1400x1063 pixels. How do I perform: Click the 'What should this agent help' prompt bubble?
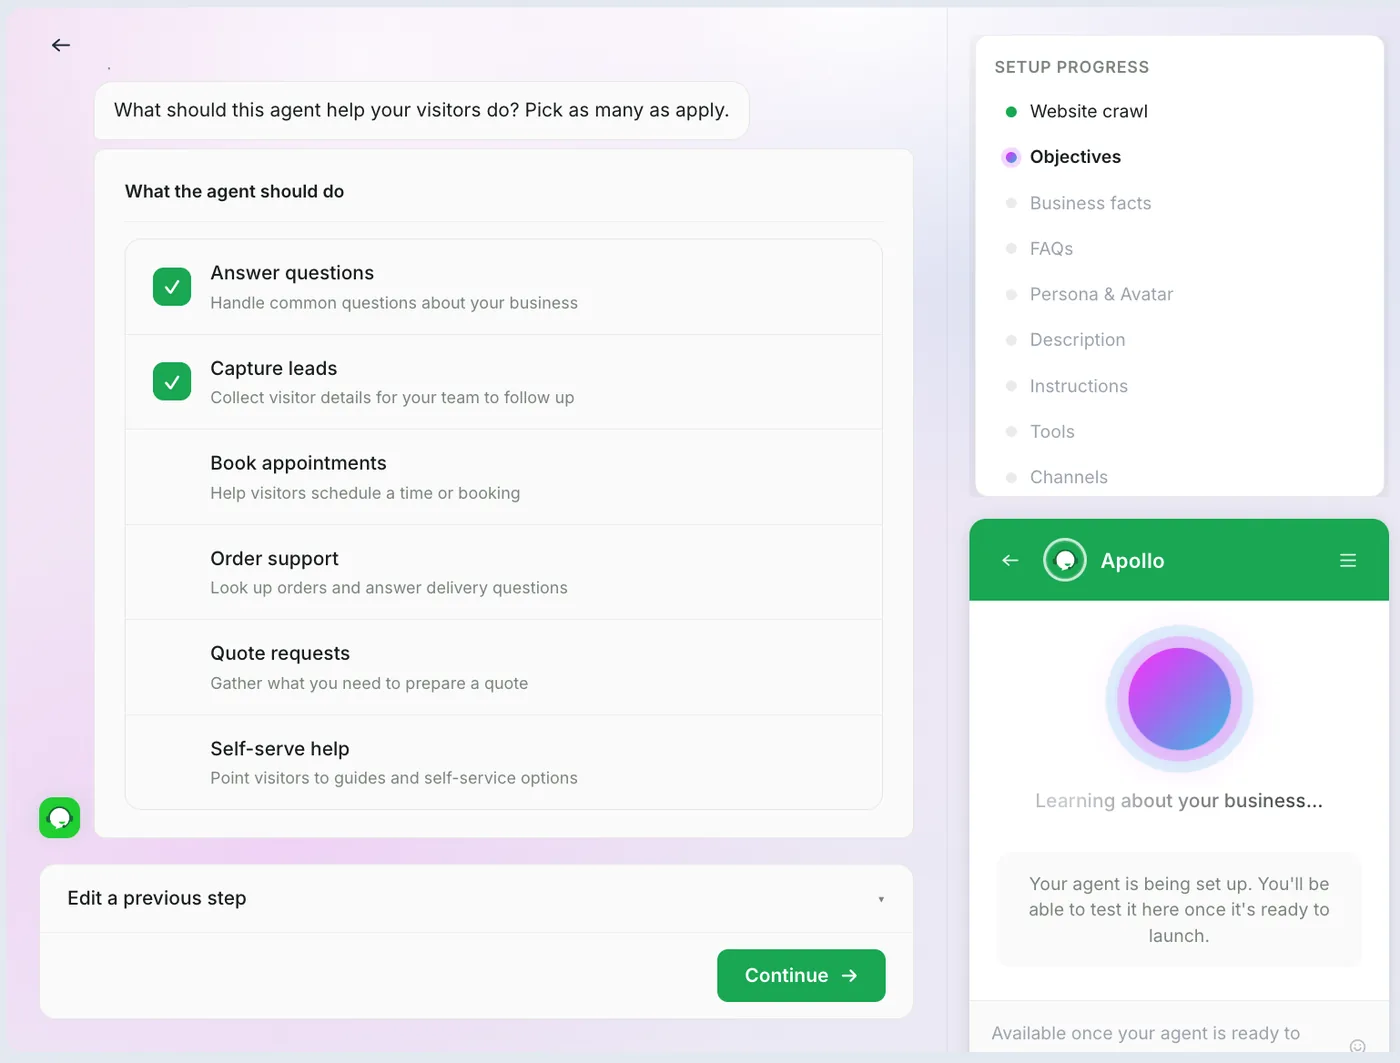click(421, 110)
